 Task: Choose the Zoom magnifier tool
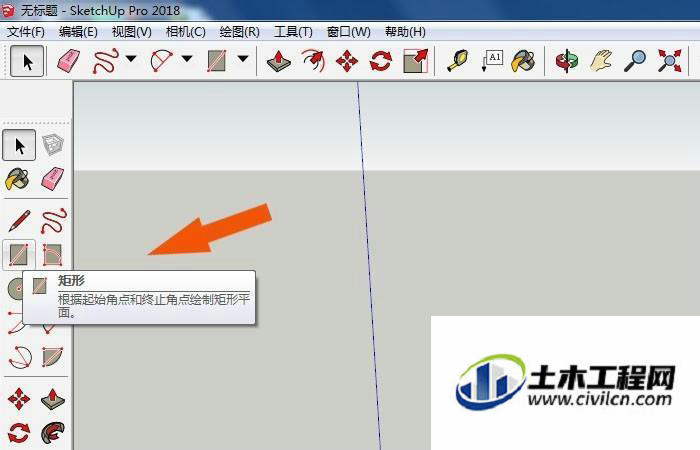635,61
